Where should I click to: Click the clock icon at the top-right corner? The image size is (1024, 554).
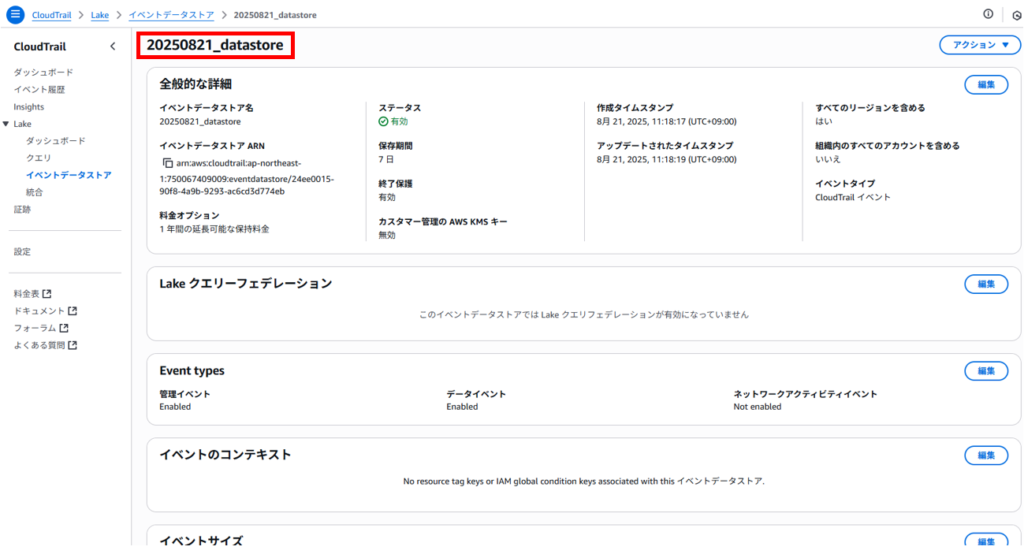pos(1017,15)
